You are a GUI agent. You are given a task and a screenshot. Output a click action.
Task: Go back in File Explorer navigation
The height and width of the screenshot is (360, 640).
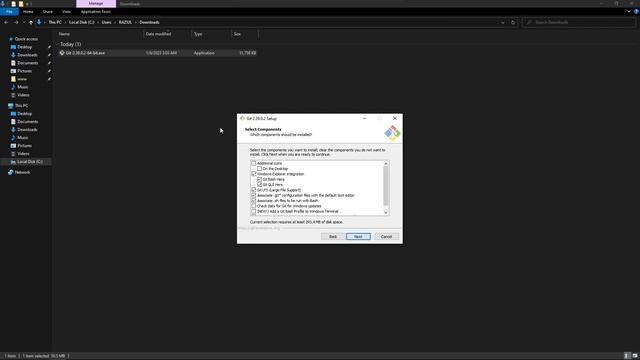6,22
